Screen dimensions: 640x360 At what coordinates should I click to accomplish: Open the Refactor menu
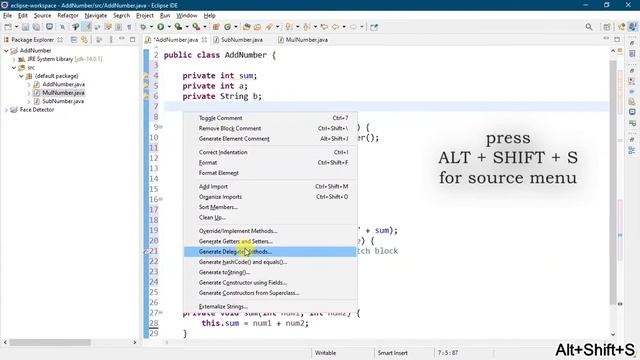(x=68, y=16)
